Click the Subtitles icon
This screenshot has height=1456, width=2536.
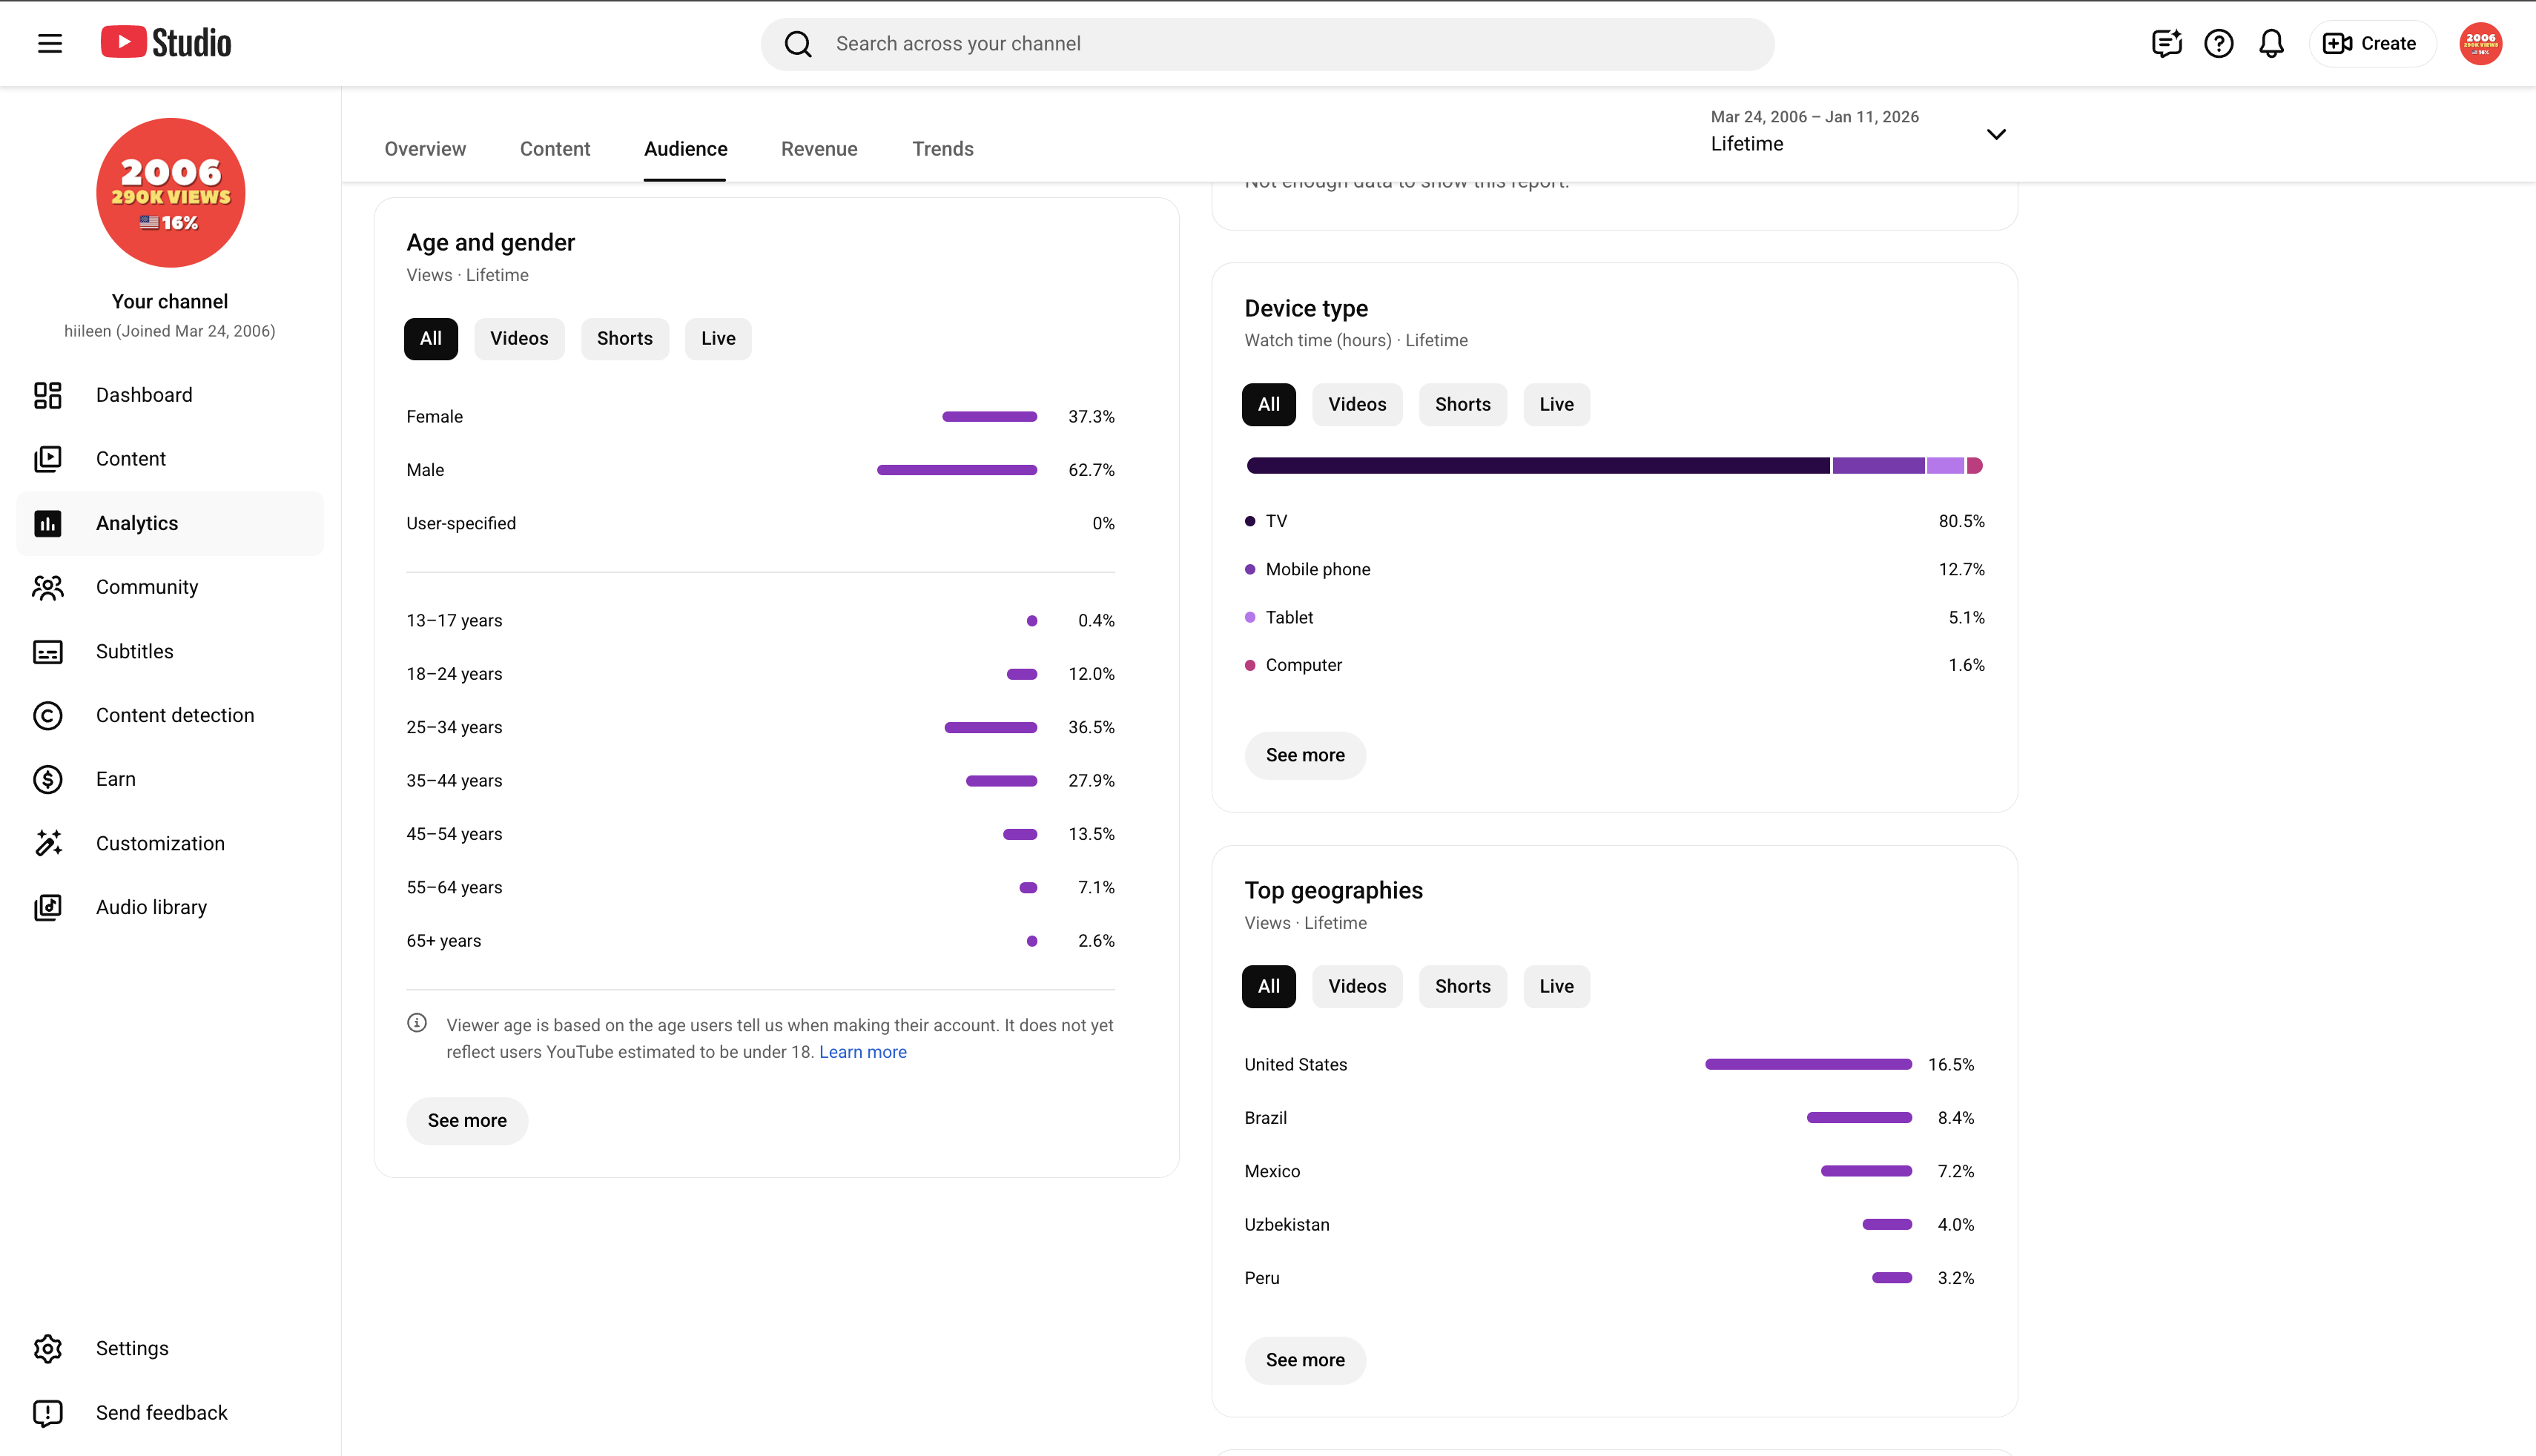pyautogui.click(x=48, y=651)
